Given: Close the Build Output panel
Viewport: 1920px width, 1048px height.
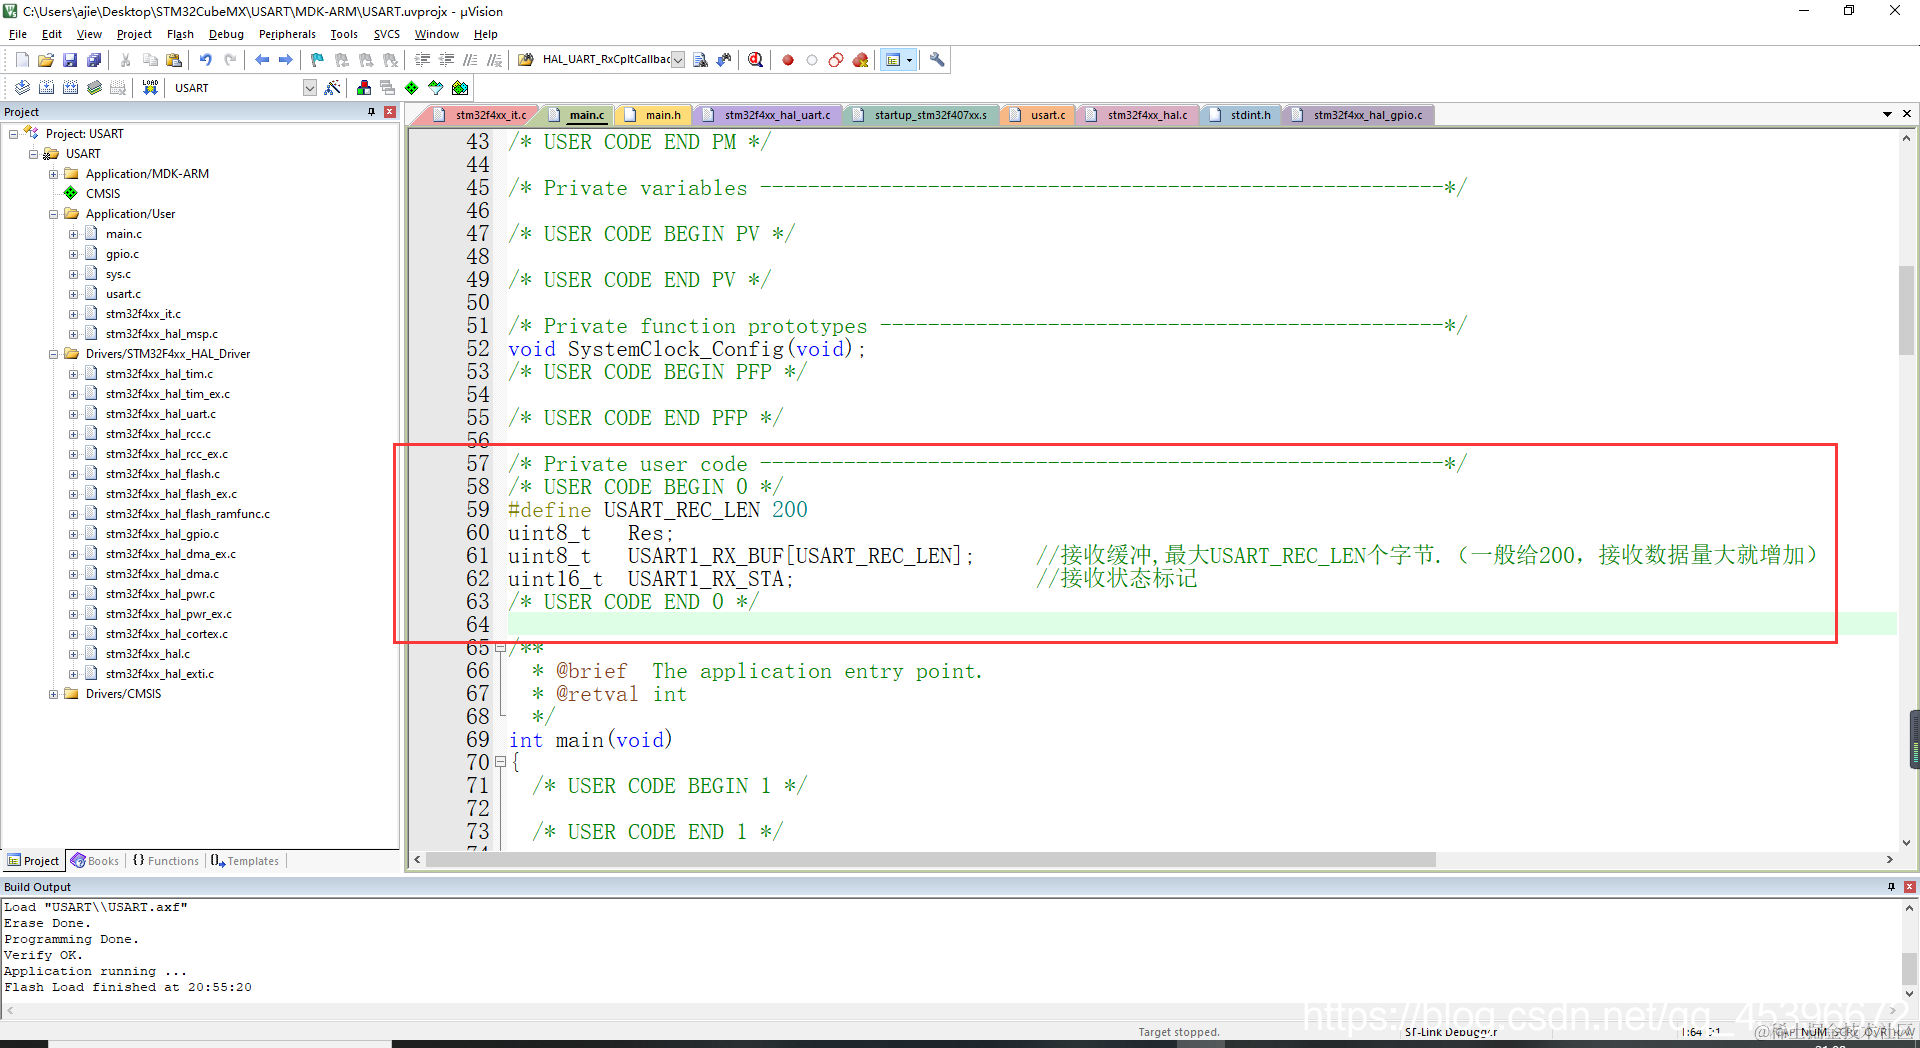Looking at the screenshot, I should pyautogui.click(x=1910, y=887).
